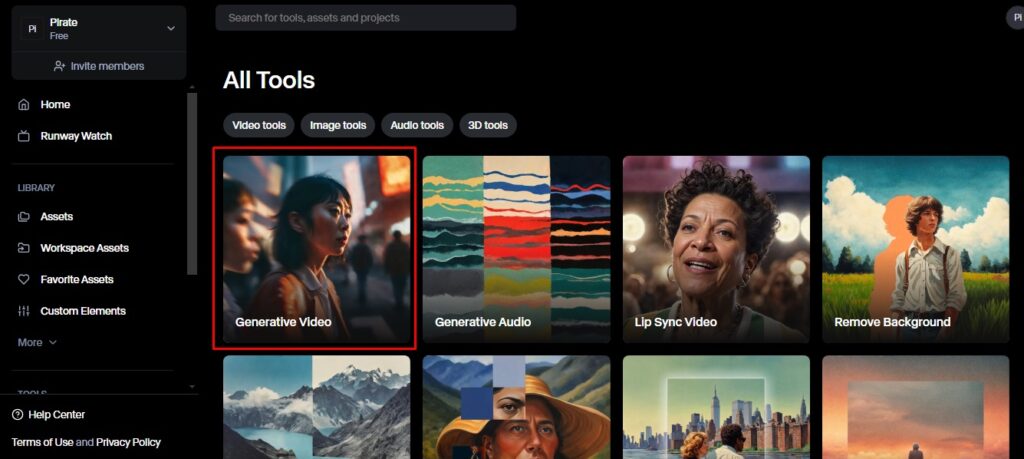The image size is (1024, 459).
Task: Open the mountain landscape tool card
Action: (x=317, y=407)
